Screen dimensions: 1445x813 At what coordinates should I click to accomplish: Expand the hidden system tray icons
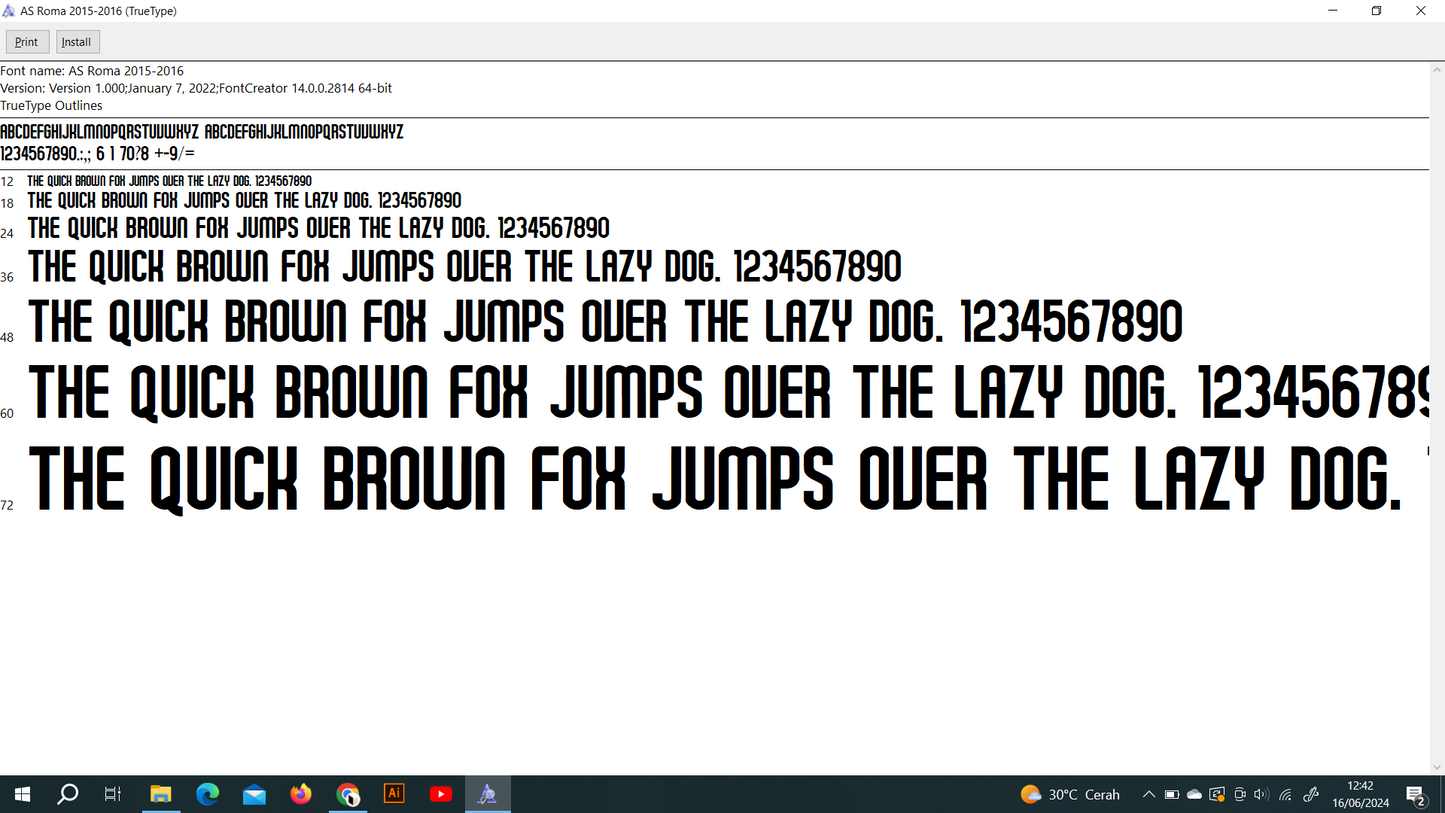[1149, 795]
